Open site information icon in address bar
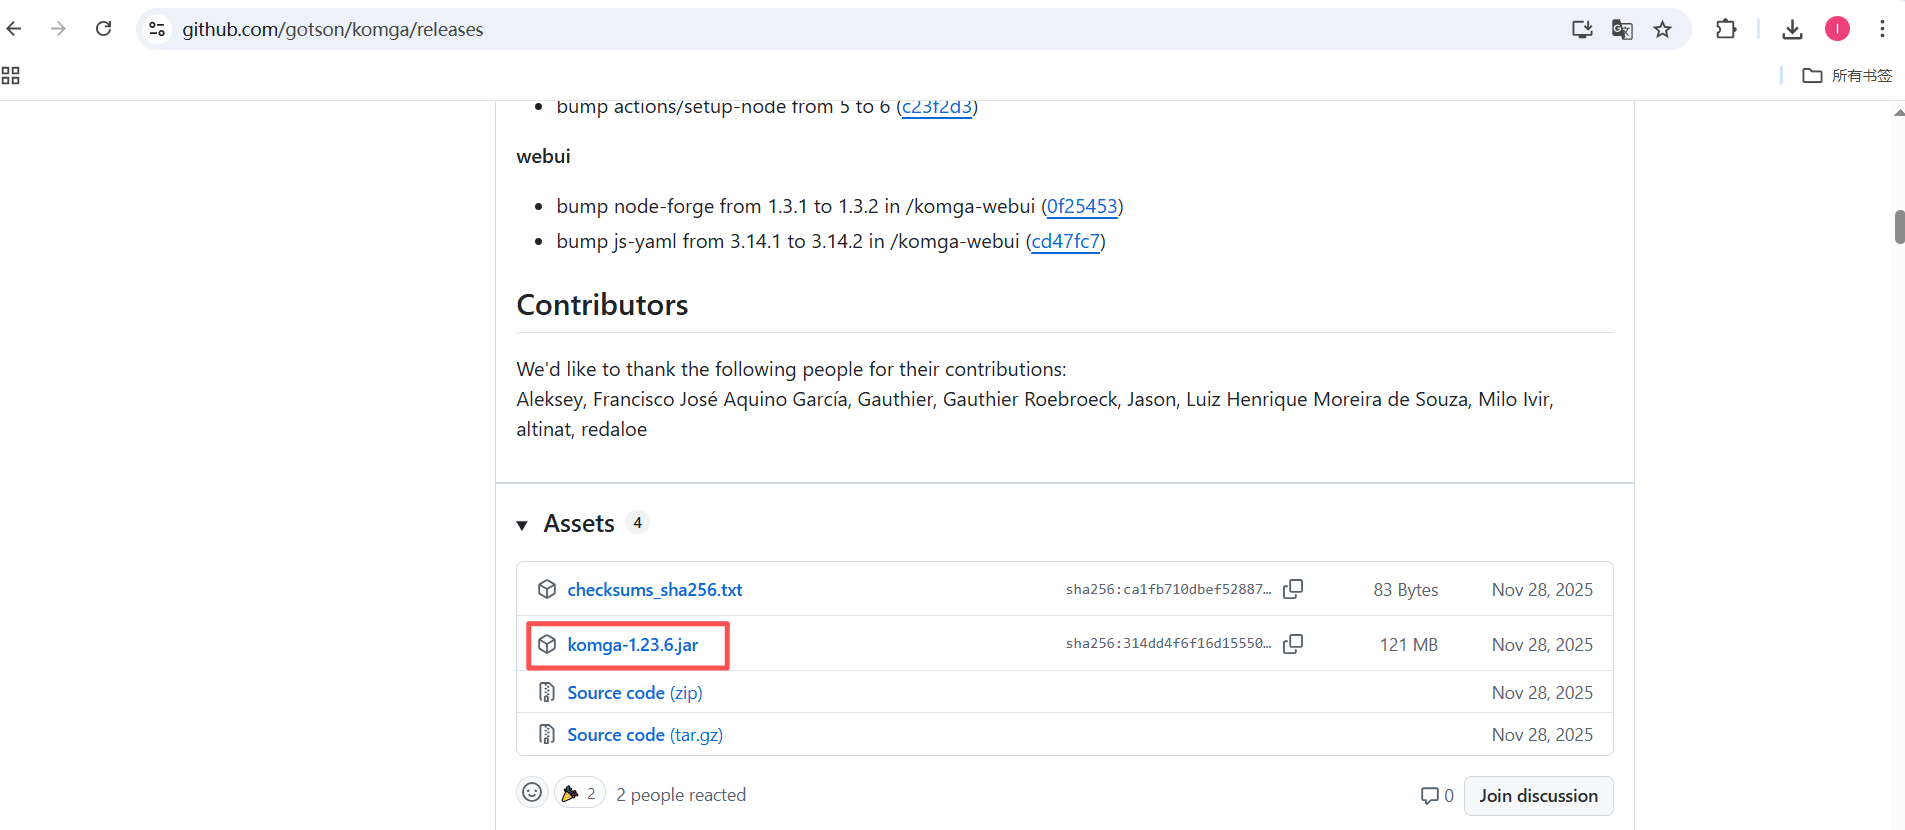Viewport: 1905px width, 830px height. [x=157, y=29]
